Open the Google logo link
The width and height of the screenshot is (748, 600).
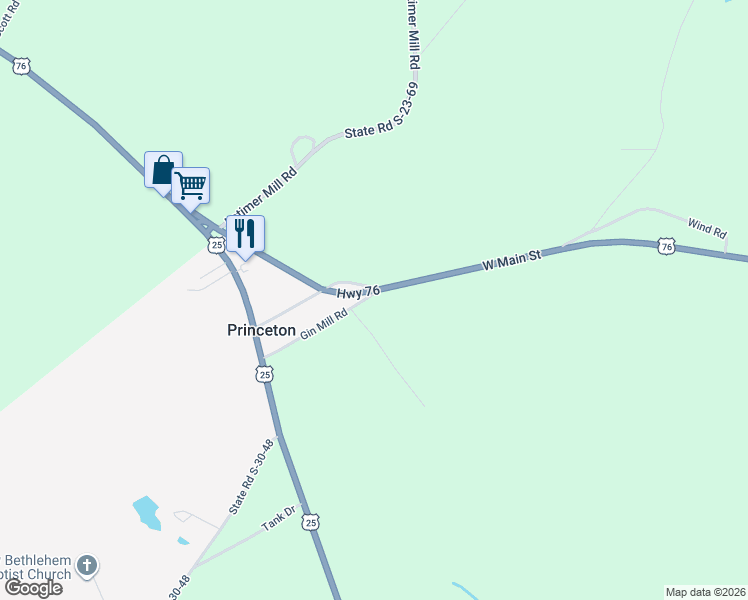(33, 588)
